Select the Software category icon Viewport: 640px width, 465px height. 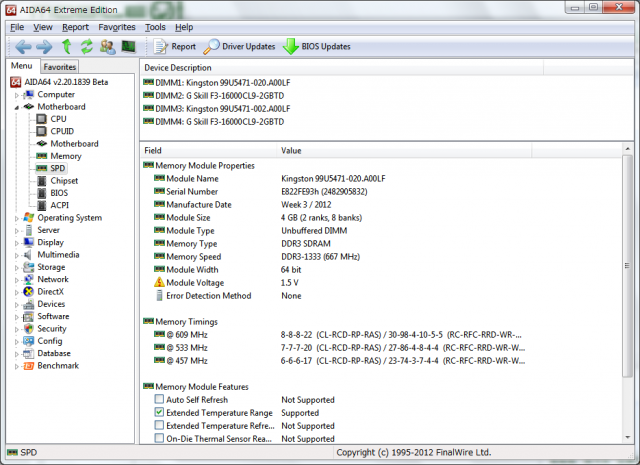(29, 316)
